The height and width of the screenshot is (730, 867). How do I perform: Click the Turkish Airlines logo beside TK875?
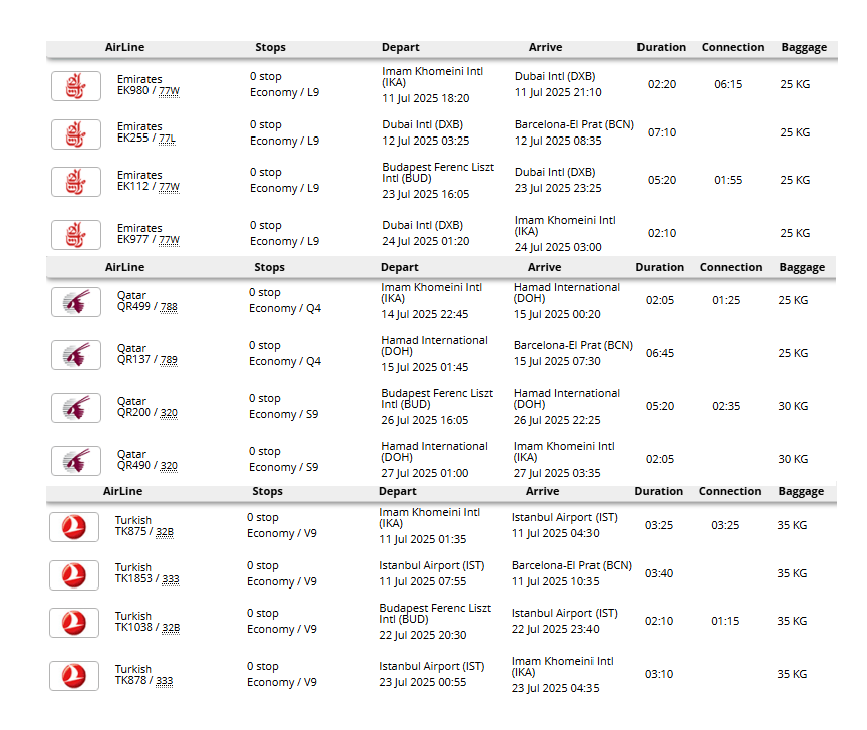(x=73, y=527)
